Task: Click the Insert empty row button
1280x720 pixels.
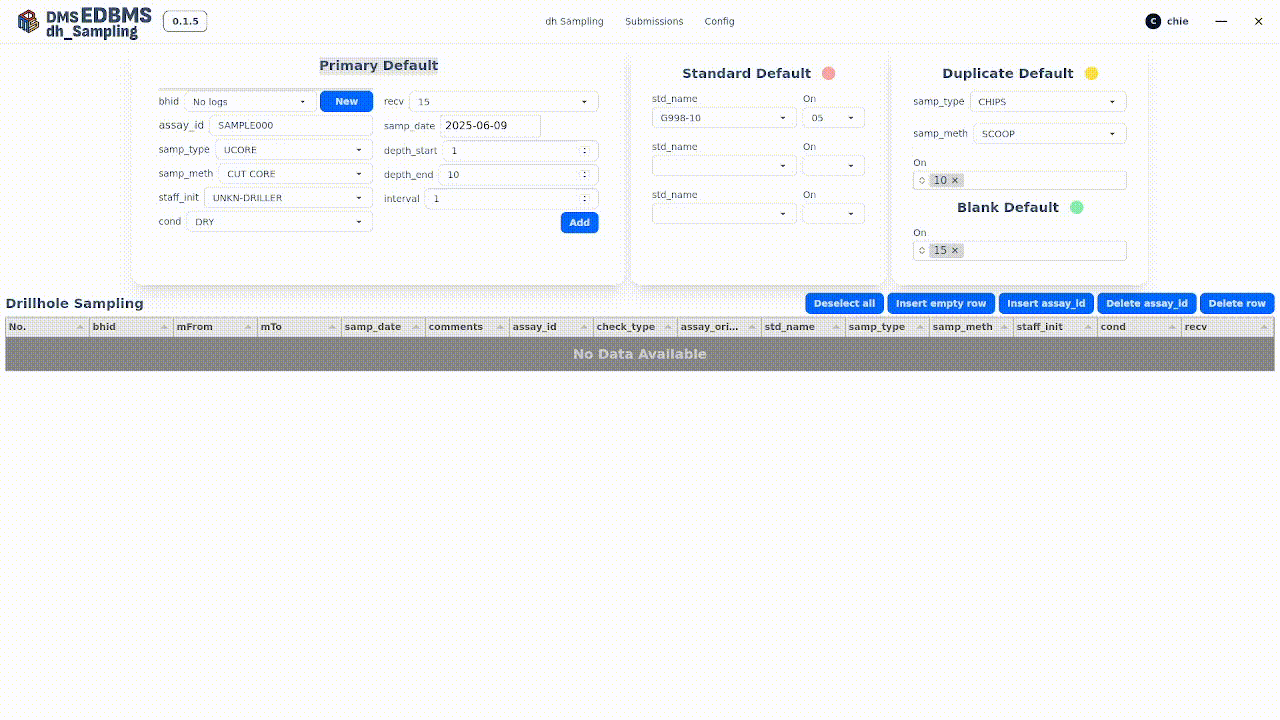Action: point(940,304)
